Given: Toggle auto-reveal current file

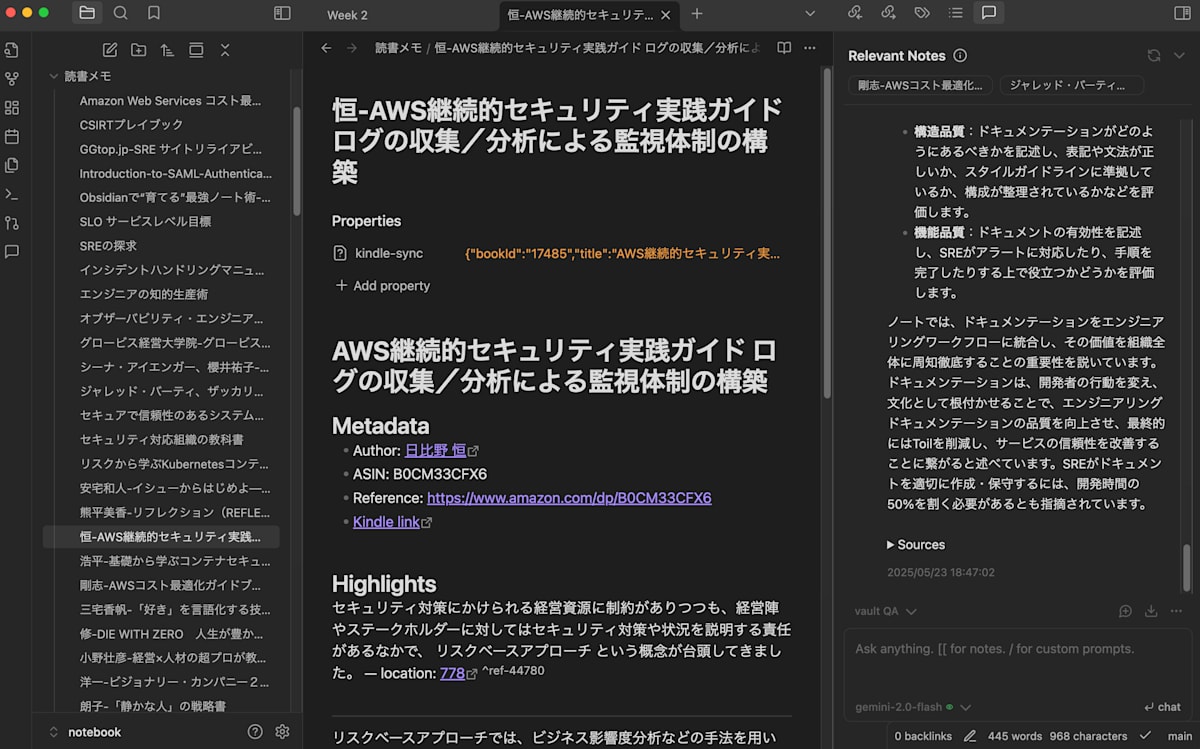Looking at the screenshot, I should tap(196, 50).
